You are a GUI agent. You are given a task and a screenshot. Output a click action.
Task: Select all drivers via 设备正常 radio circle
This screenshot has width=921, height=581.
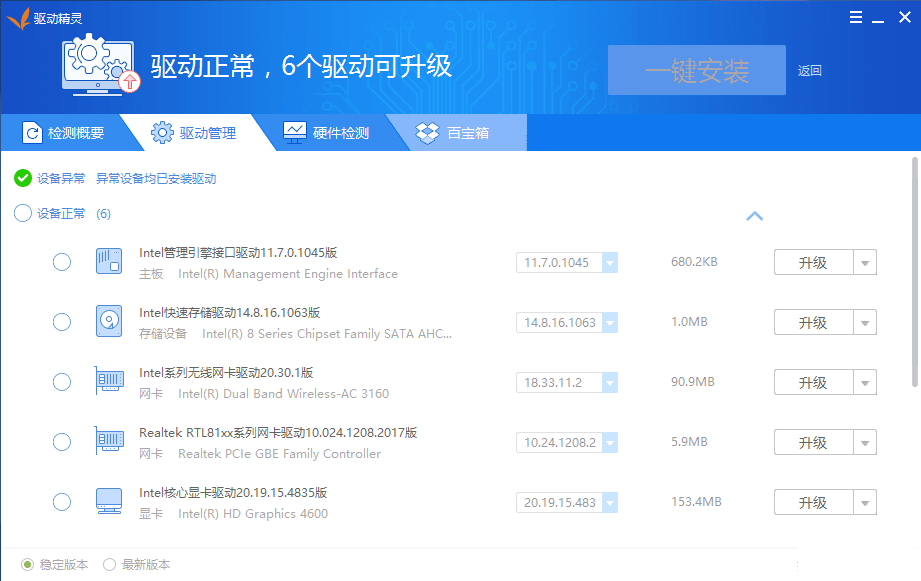pos(23,213)
